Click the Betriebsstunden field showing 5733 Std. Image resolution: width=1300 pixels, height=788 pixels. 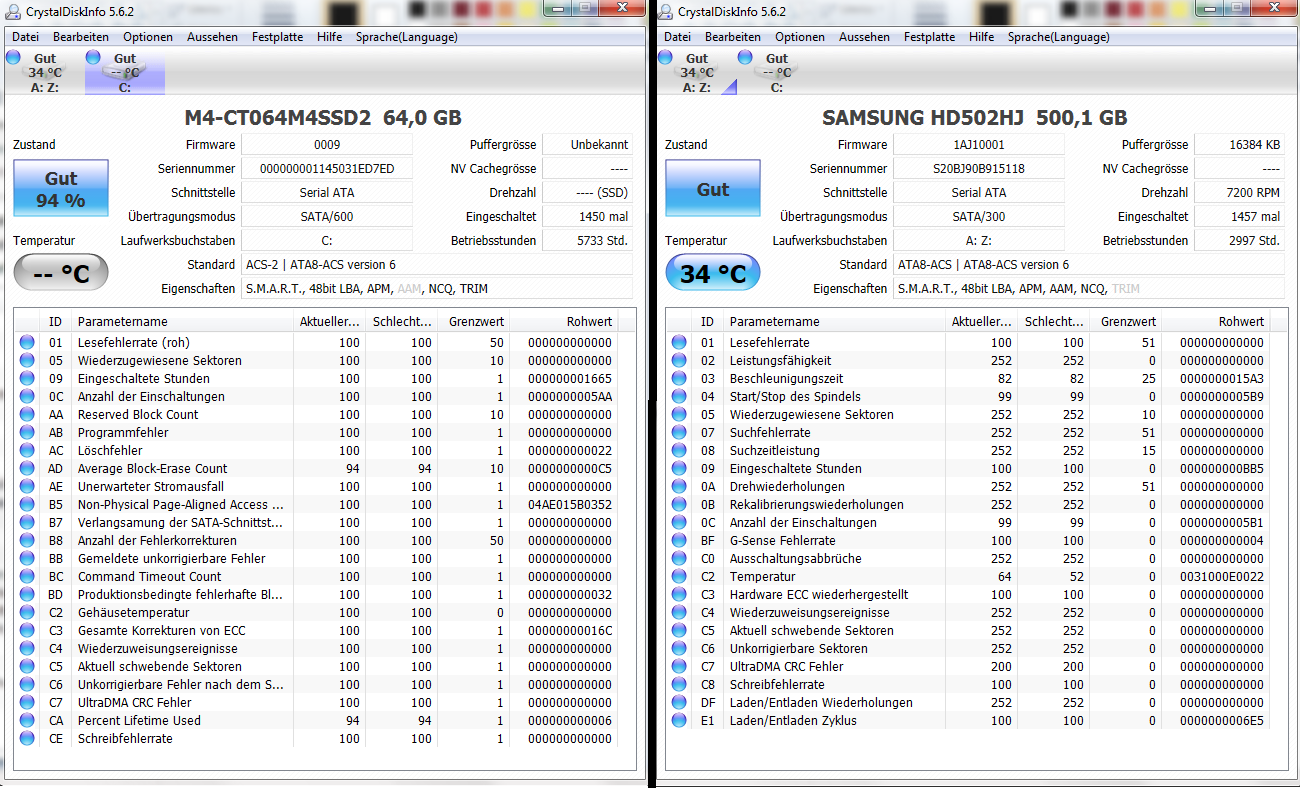[x=587, y=241]
